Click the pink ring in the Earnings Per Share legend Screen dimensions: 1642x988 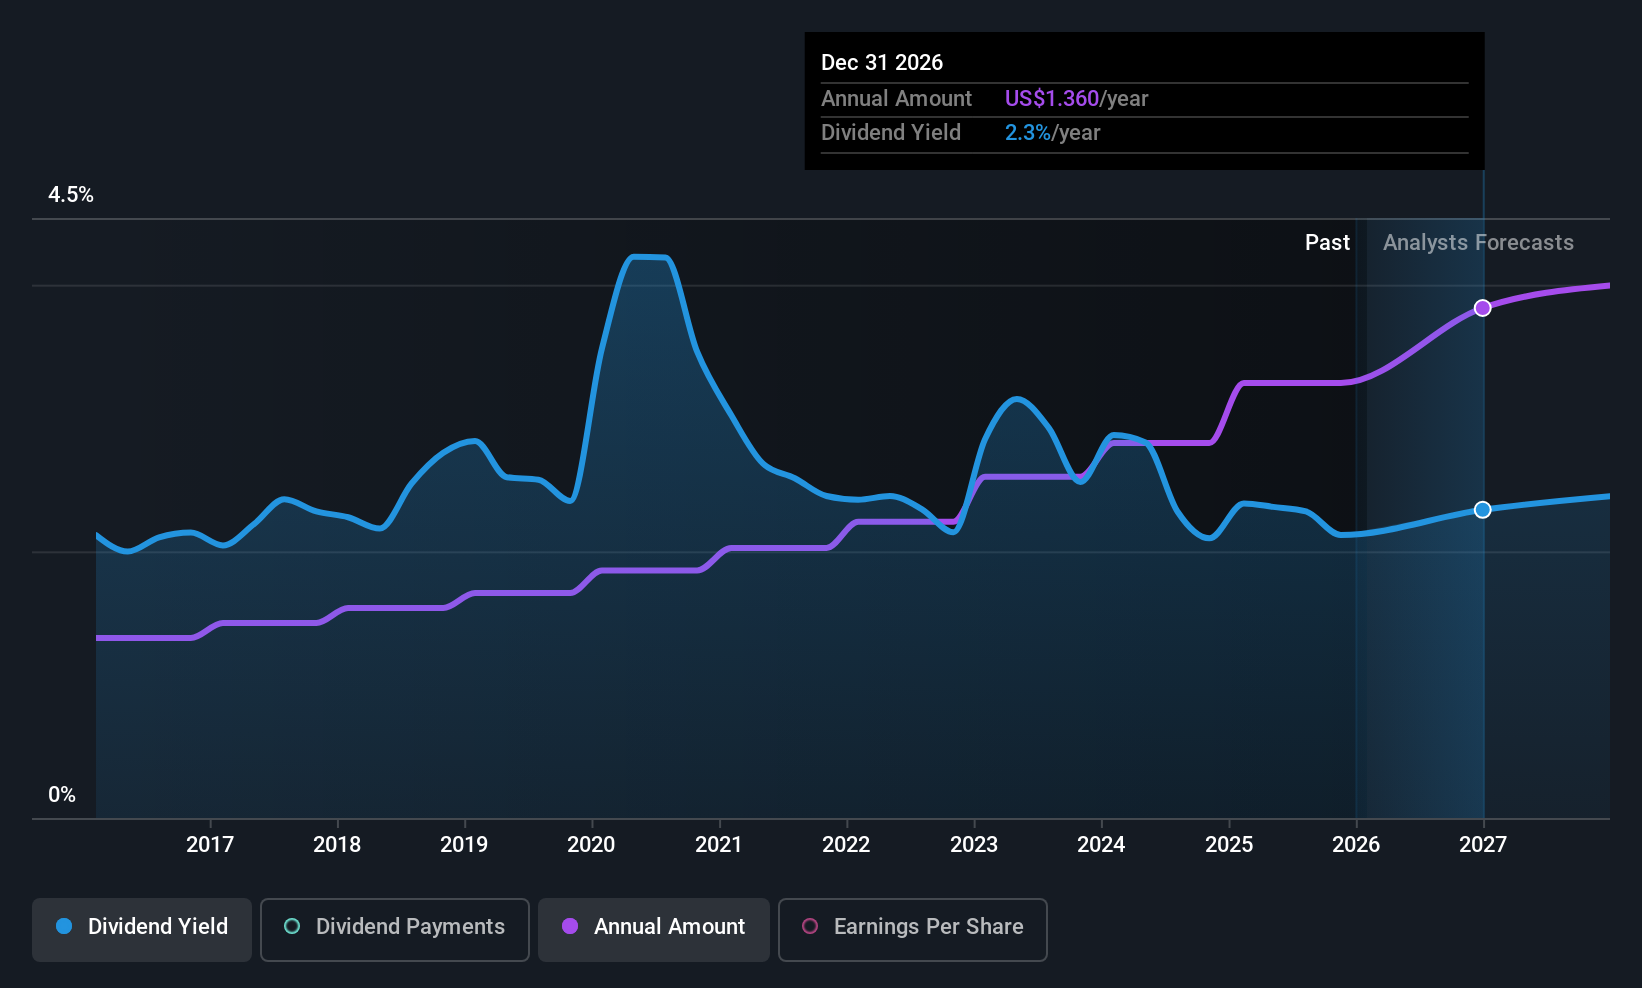pos(810,927)
